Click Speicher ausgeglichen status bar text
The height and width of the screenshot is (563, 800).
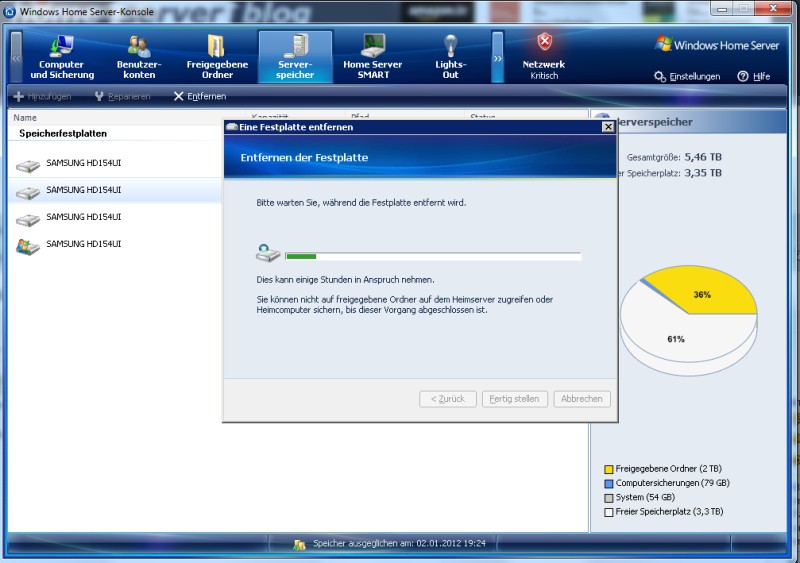pyautogui.click(x=399, y=544)
